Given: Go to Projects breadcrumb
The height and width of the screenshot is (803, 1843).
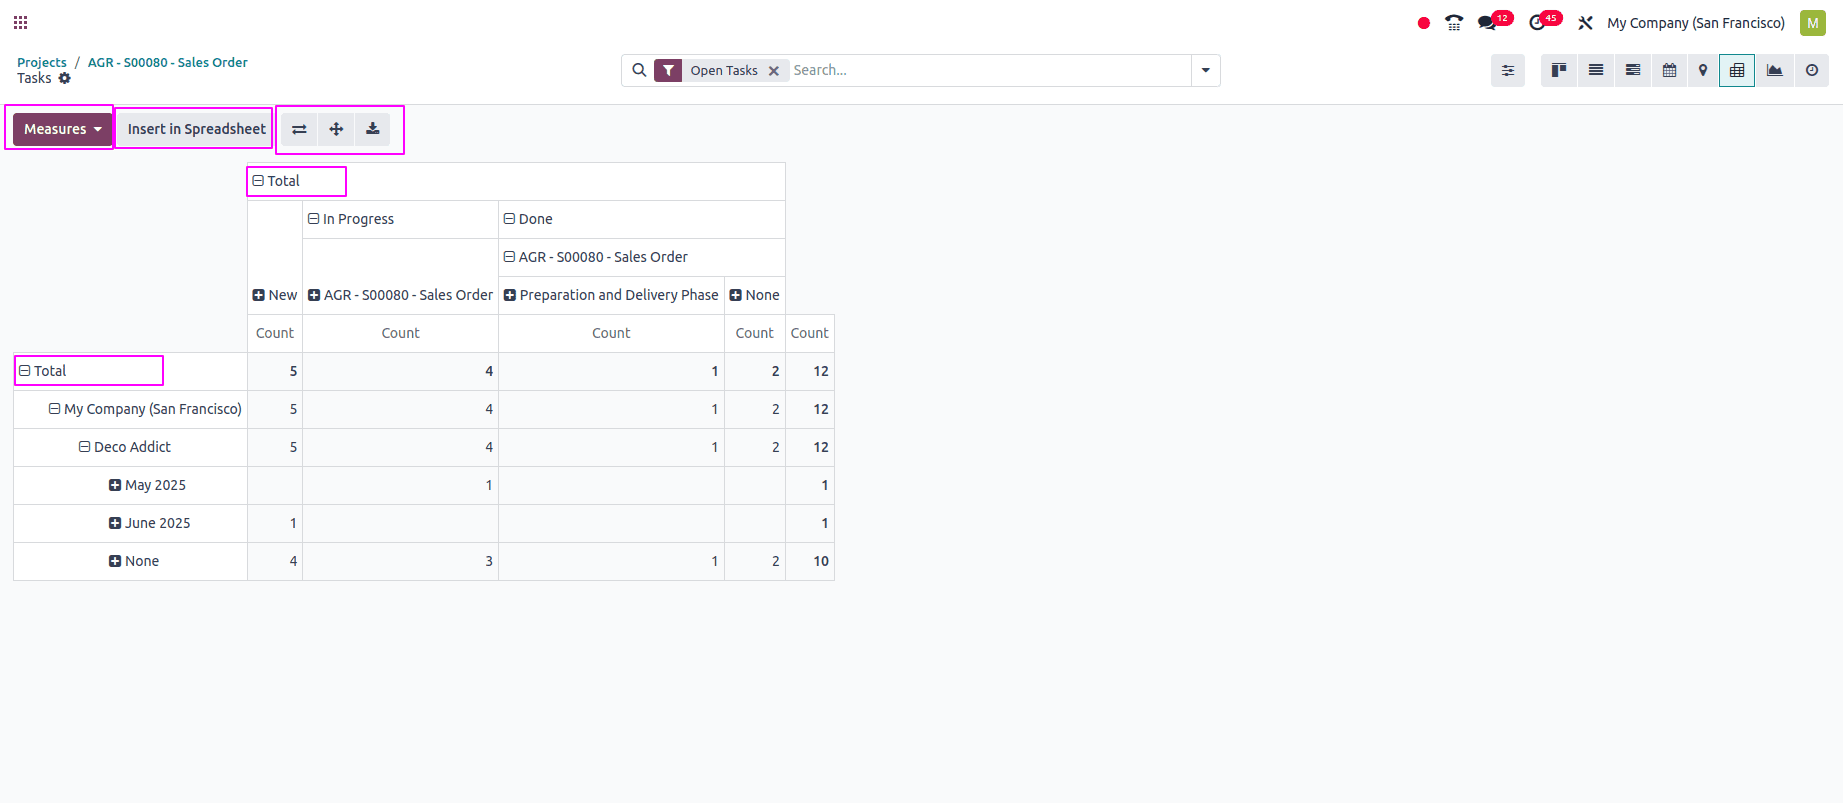Looking at the screenshot, I should [x=42, y=62].
